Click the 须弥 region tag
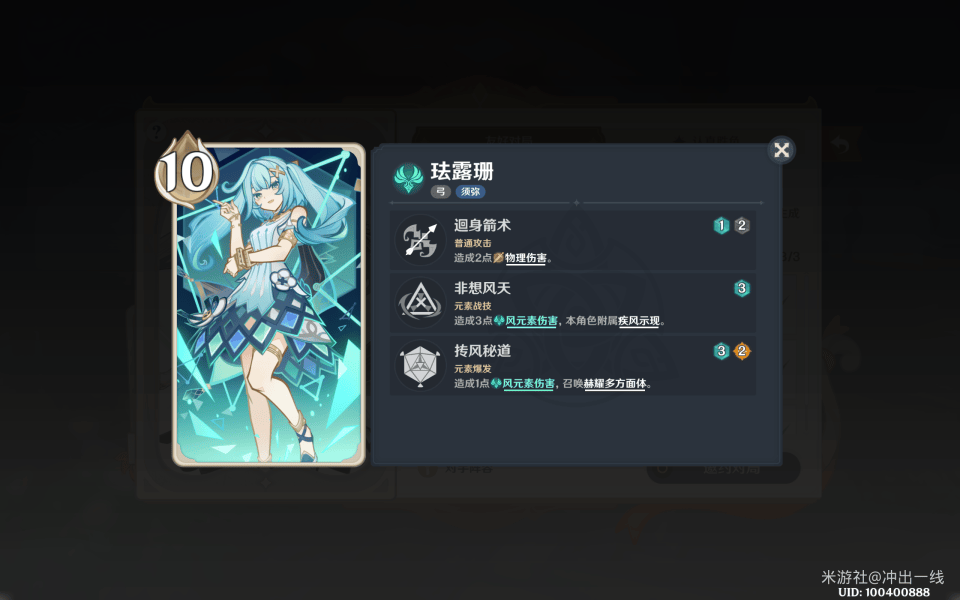 [470, 192]
